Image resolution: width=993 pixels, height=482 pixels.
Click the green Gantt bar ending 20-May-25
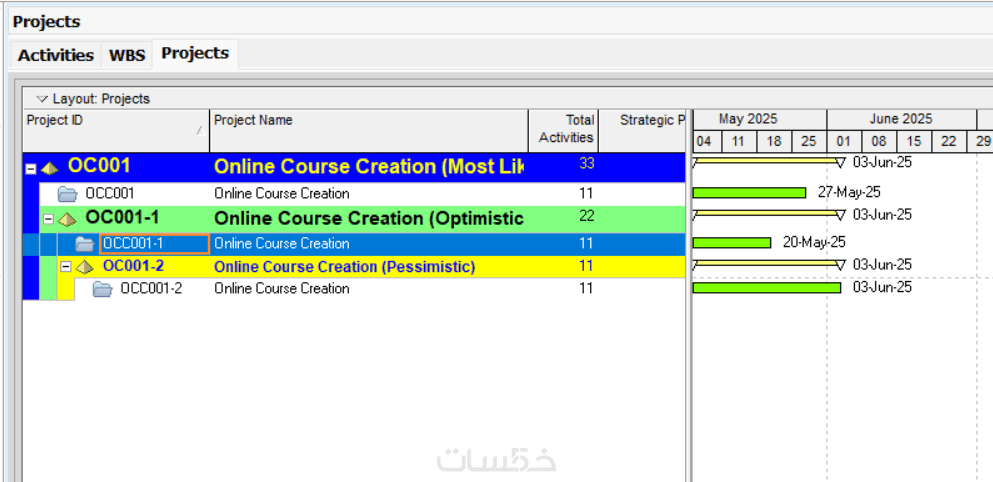[x=732, y=243]
